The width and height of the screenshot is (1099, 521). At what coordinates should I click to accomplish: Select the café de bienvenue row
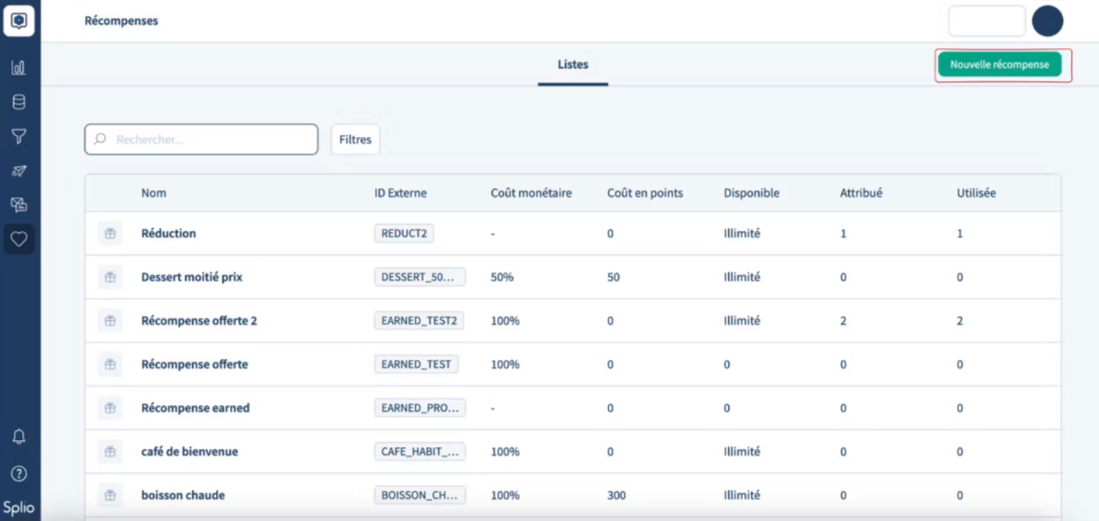tap(190, 452)
